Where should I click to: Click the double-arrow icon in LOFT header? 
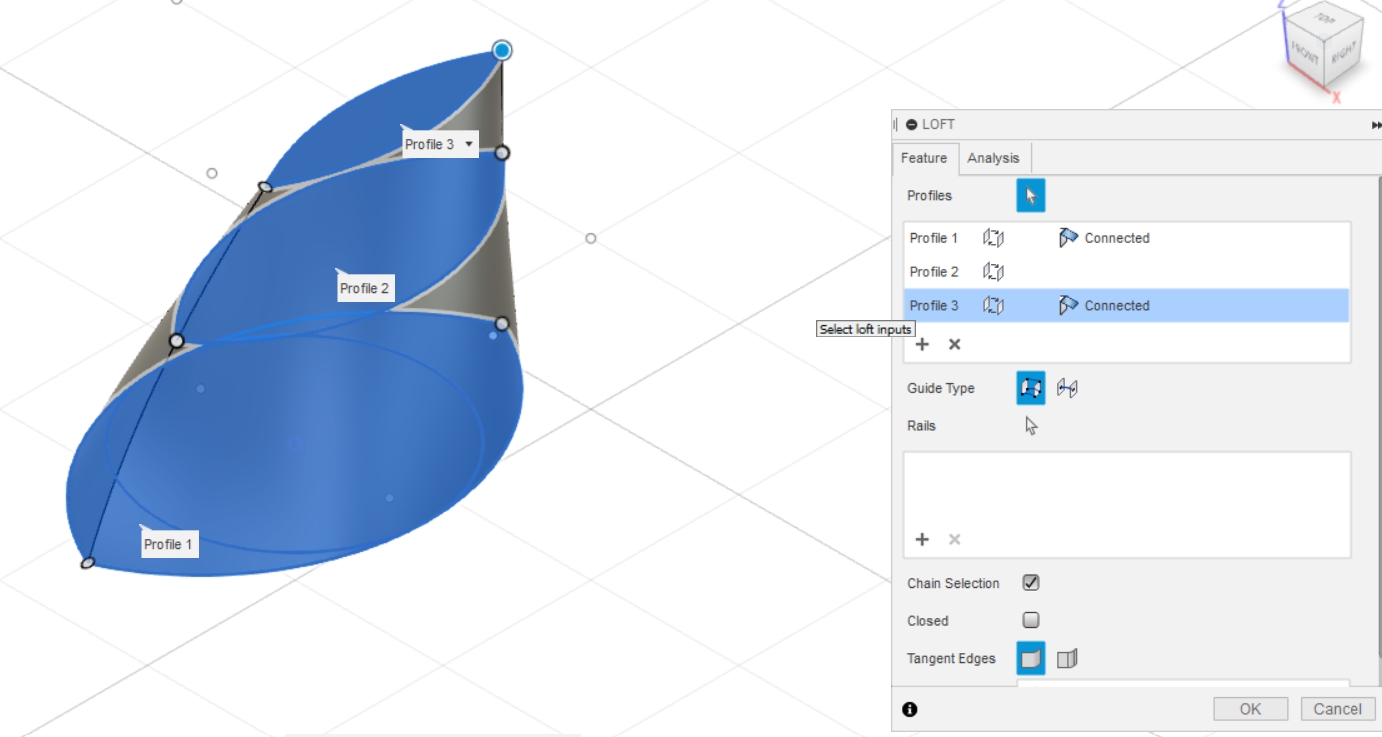click(1376, 125)
